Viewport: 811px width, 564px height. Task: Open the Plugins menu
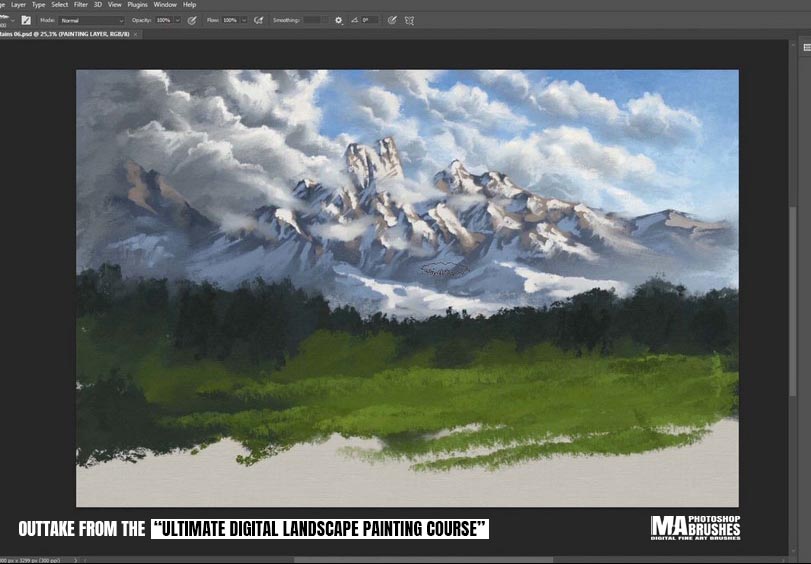pyautogui.click(x=138, y=5)
